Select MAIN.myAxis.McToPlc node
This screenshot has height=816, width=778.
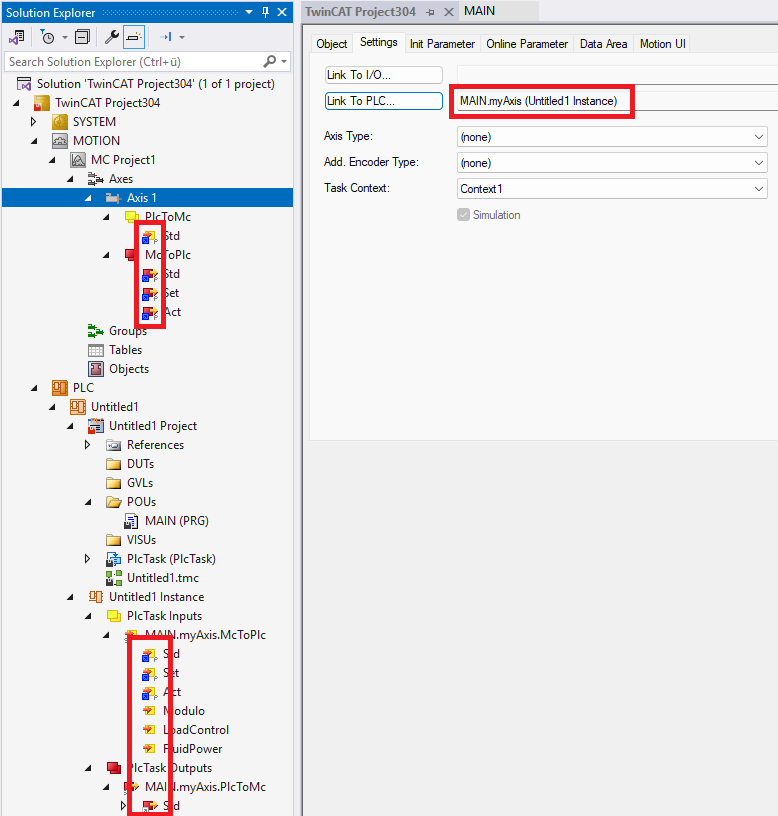coord(205,635)
